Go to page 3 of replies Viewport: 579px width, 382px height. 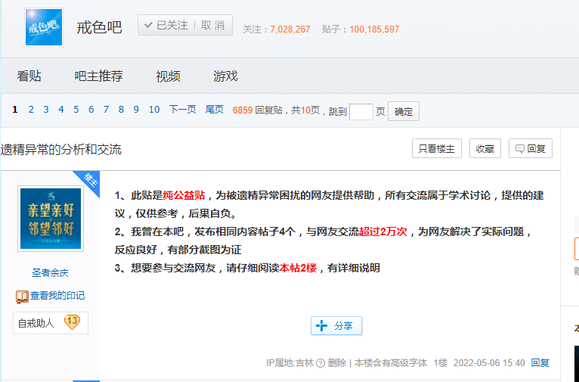(x=46, y=110)
